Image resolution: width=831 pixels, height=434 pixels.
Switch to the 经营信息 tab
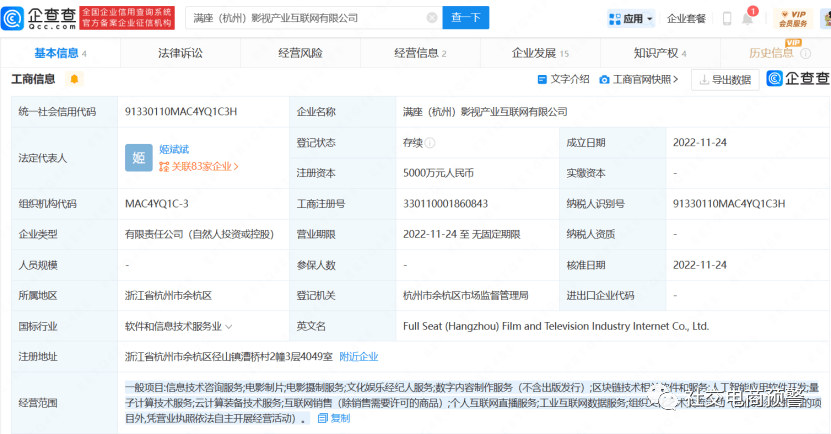point(420,53)
